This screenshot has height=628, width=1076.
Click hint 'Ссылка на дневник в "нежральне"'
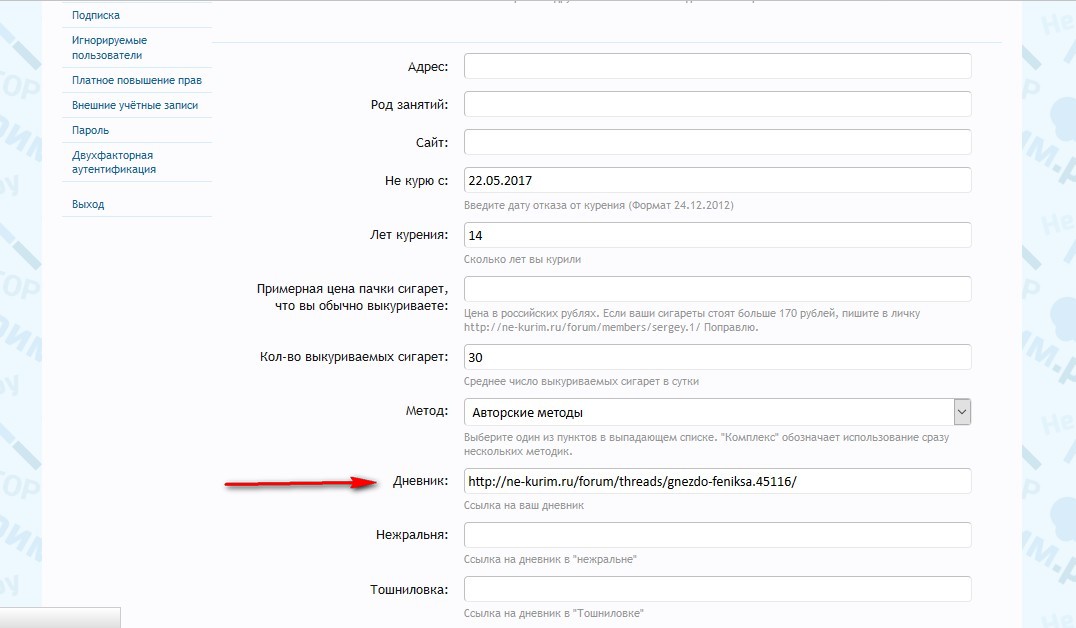coord(550,559)
